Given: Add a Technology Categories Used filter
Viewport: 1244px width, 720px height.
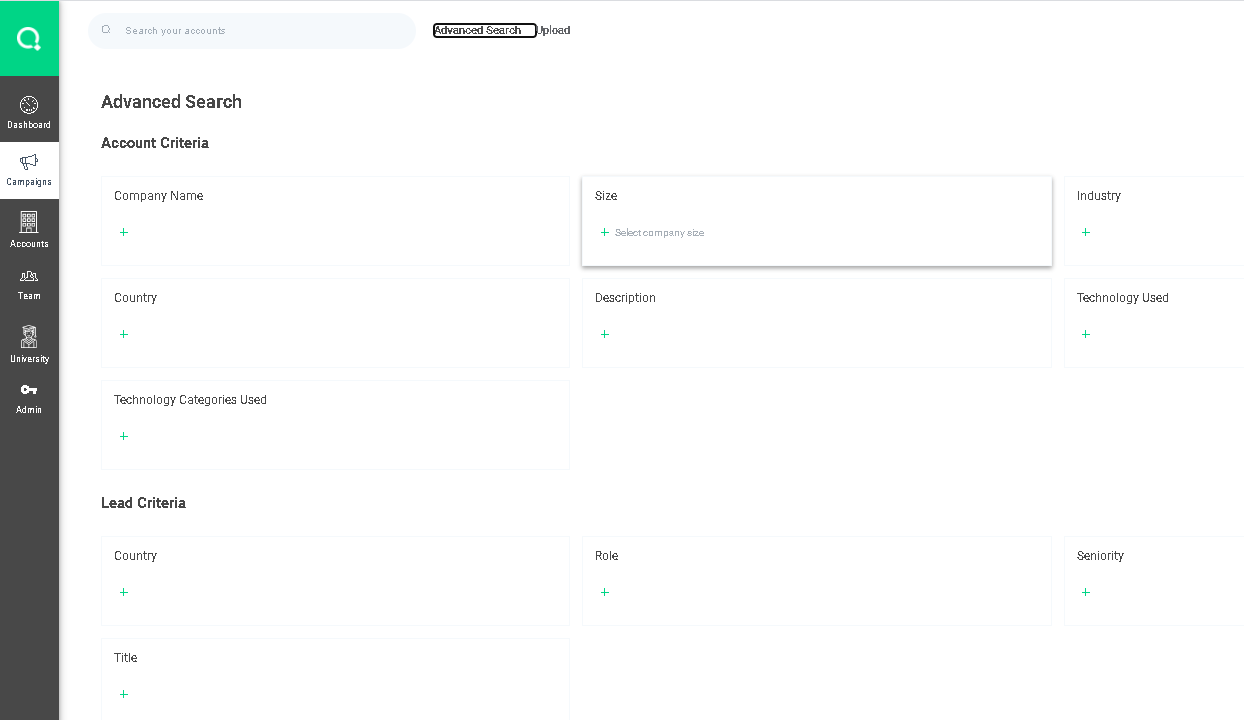Looking at the screenshot, I should [x=124, y=436].
